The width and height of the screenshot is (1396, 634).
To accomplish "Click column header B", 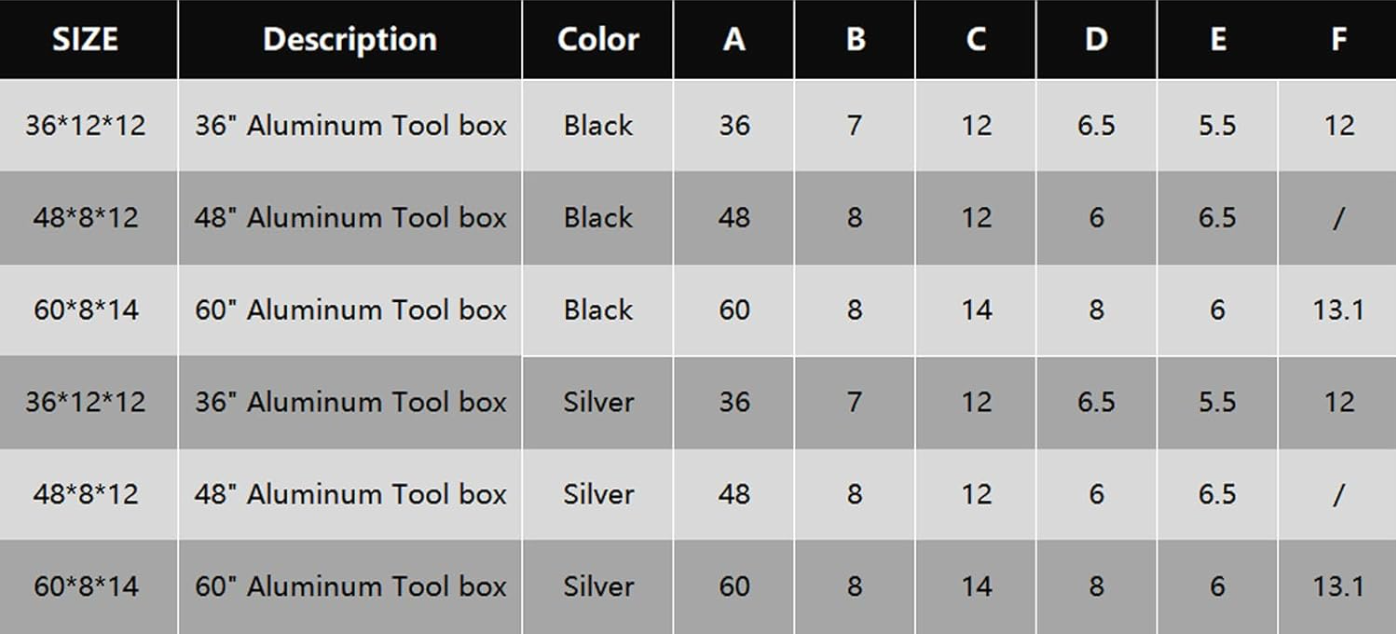I will pyautogui.click(x=855, y=39).
